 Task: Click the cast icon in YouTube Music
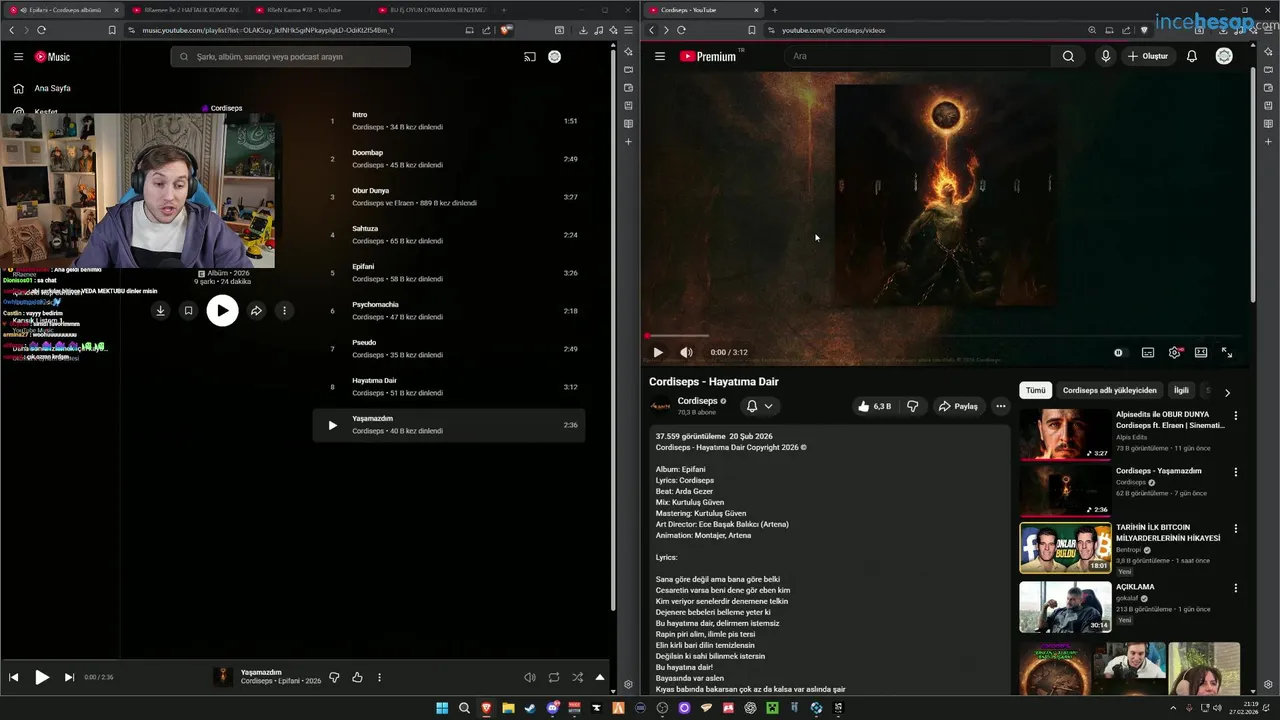[x=530, y=57]
